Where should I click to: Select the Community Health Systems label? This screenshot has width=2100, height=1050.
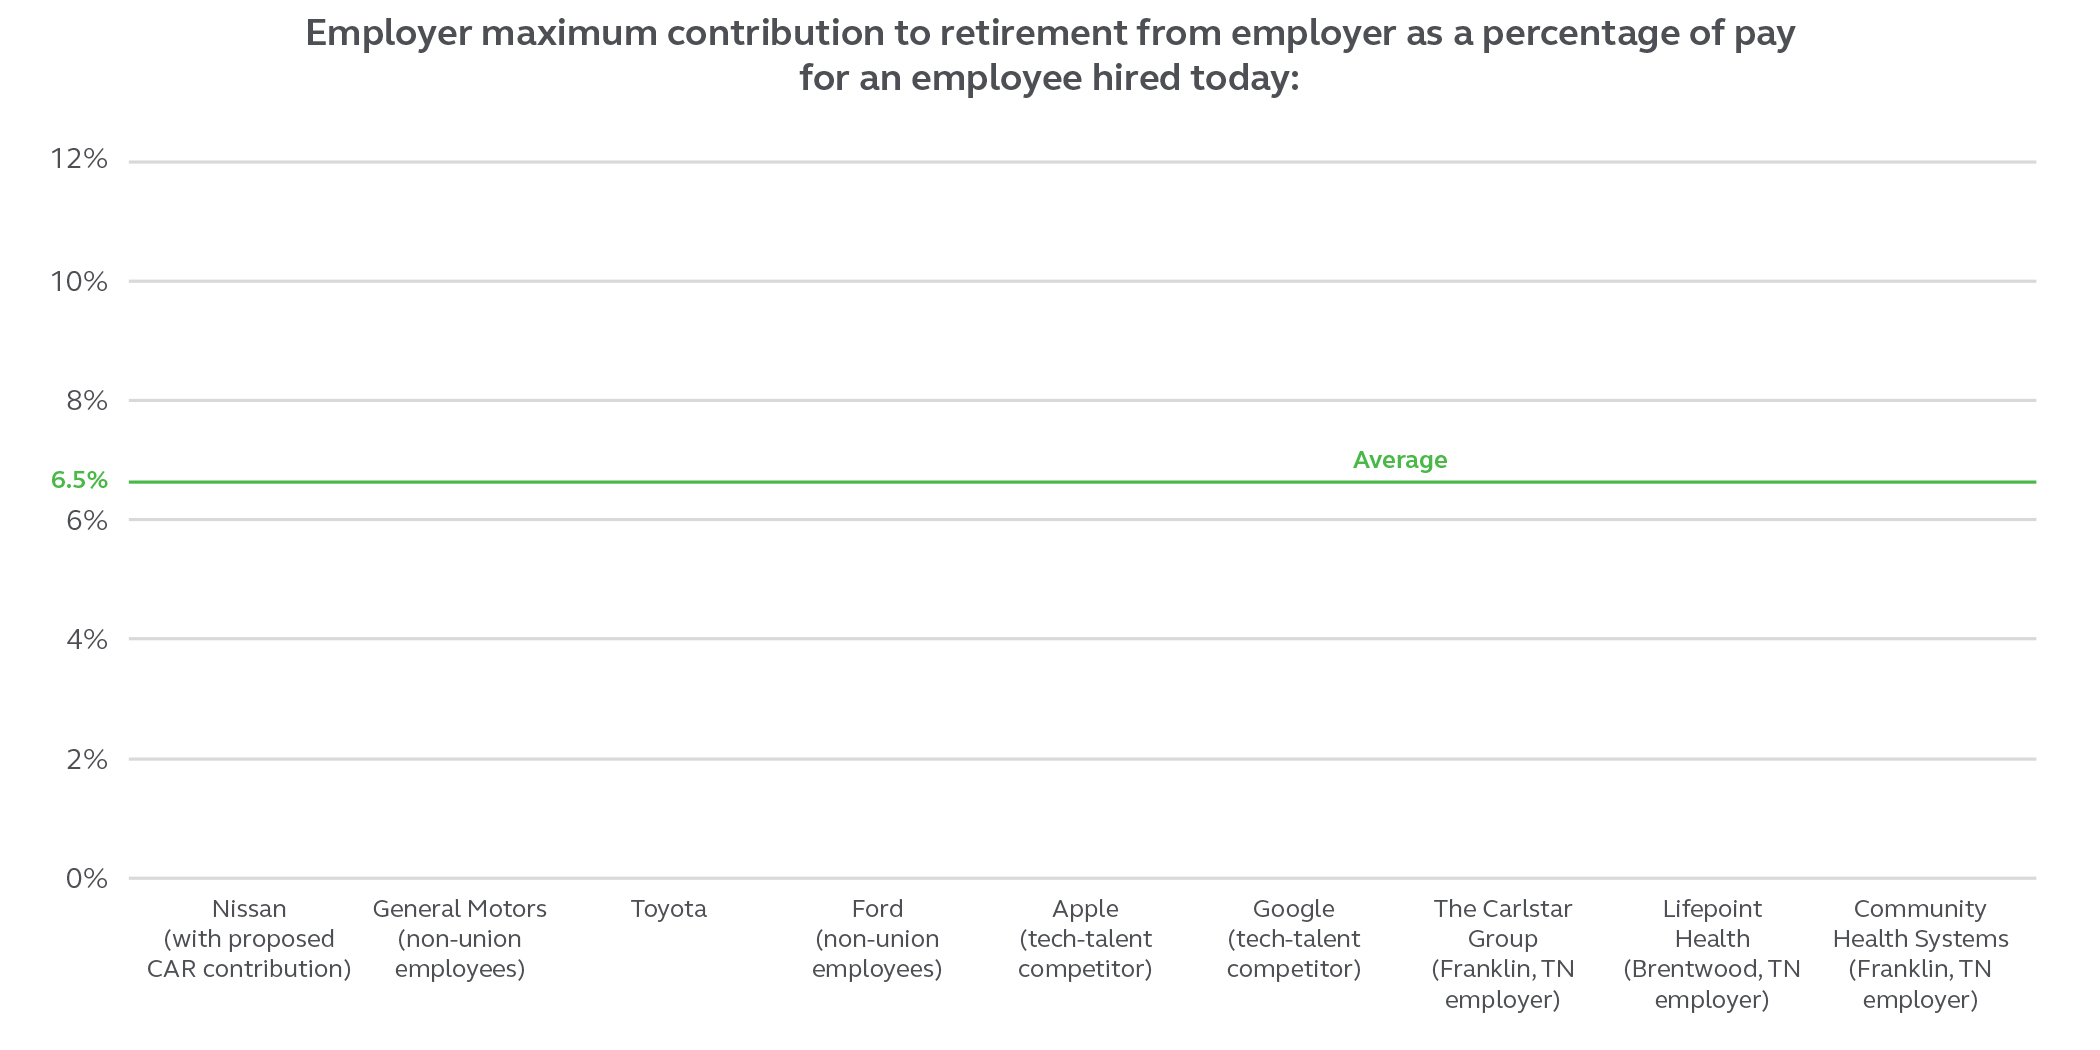1920,953
